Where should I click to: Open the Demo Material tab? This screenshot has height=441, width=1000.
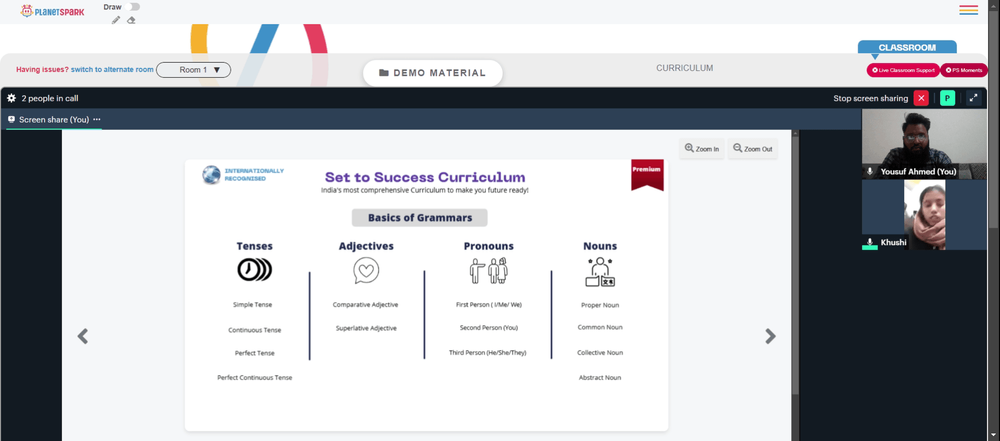[x=432, y=73]
